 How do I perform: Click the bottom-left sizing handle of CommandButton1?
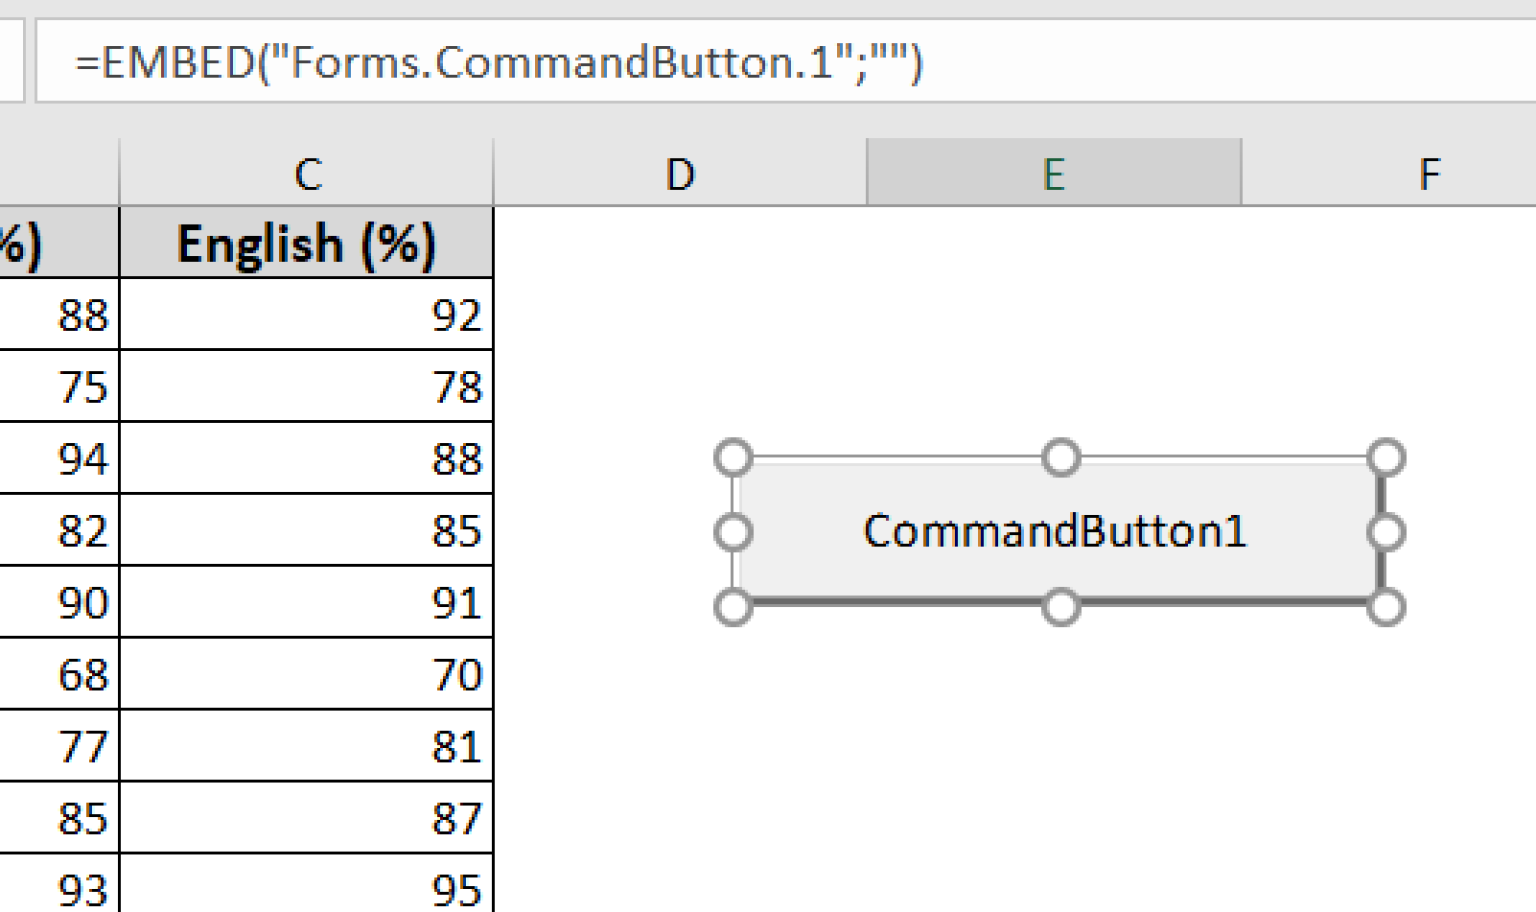[x=733, y=605]
